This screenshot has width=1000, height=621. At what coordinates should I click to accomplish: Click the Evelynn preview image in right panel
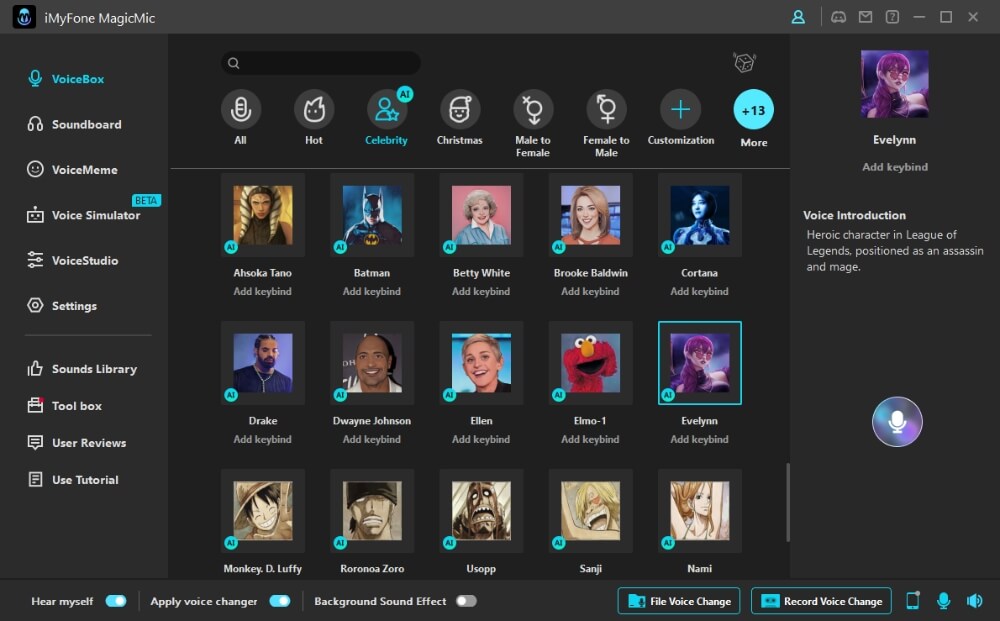(x=894, y=84)
